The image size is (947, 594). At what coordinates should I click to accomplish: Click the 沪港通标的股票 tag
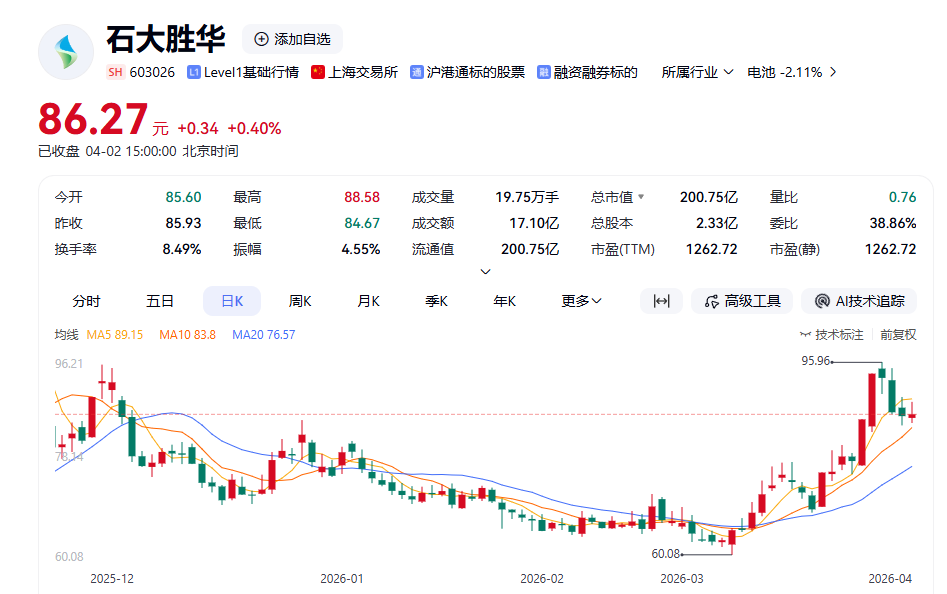click(x=467, y=72)
